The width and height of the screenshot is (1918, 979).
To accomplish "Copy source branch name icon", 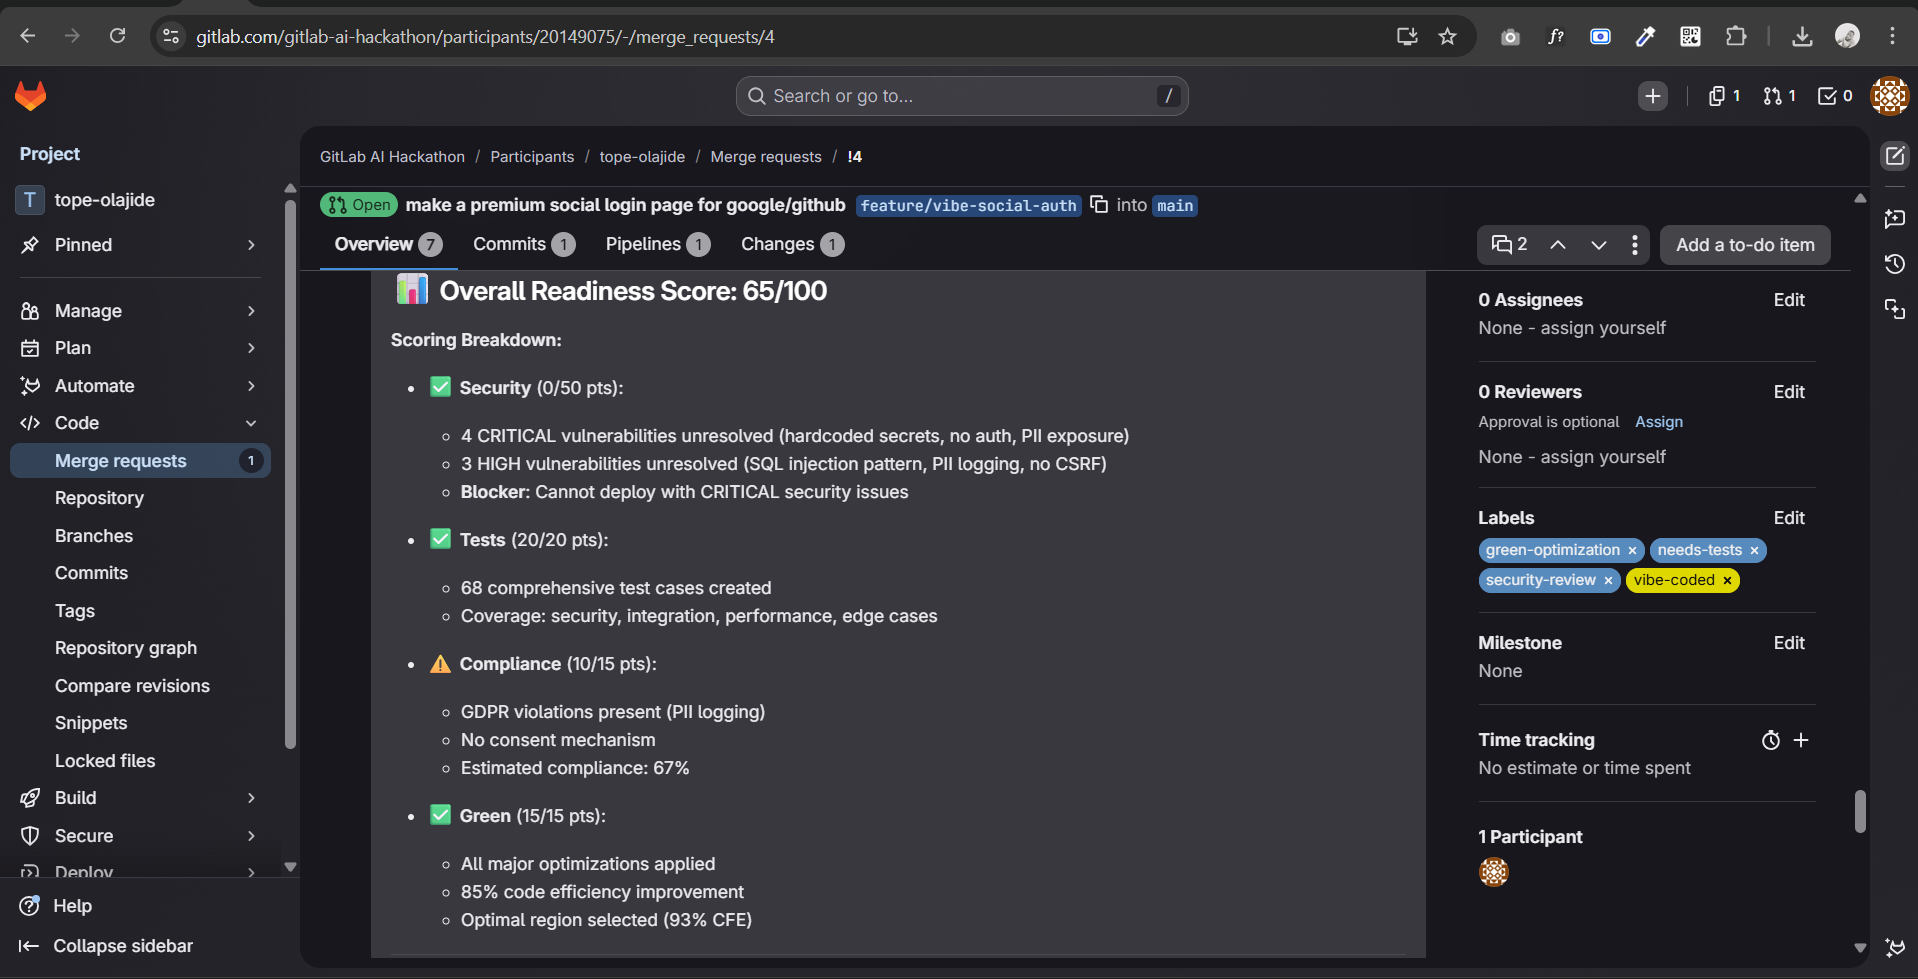I will [x=1099, y=205].
